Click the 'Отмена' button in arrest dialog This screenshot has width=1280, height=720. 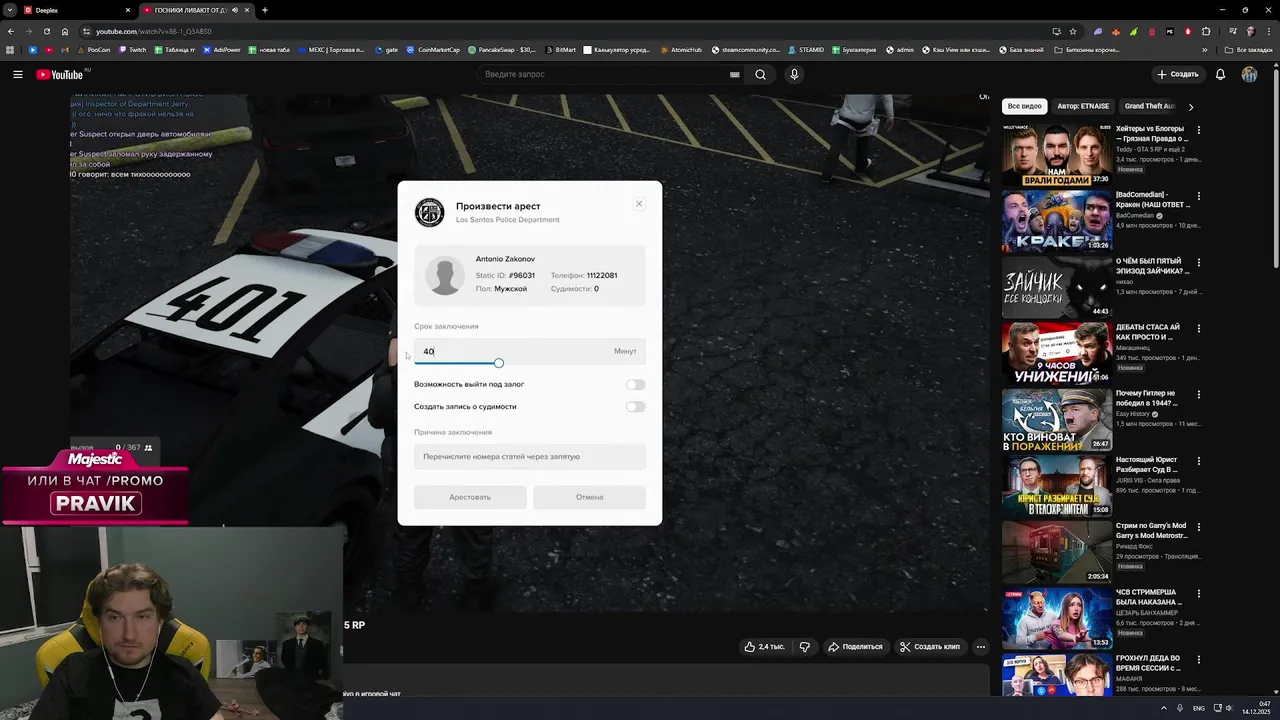click(589, 497)
